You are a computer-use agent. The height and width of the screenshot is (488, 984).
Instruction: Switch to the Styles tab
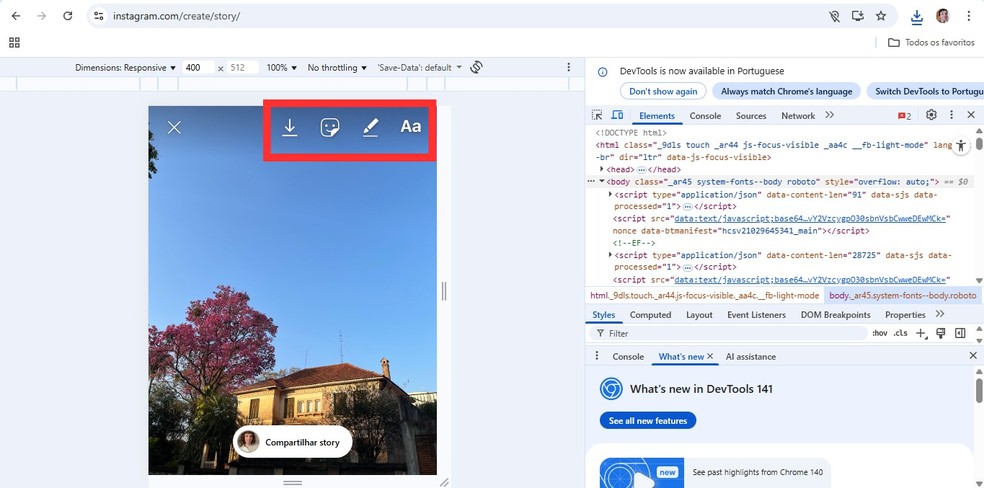[604, 315]
